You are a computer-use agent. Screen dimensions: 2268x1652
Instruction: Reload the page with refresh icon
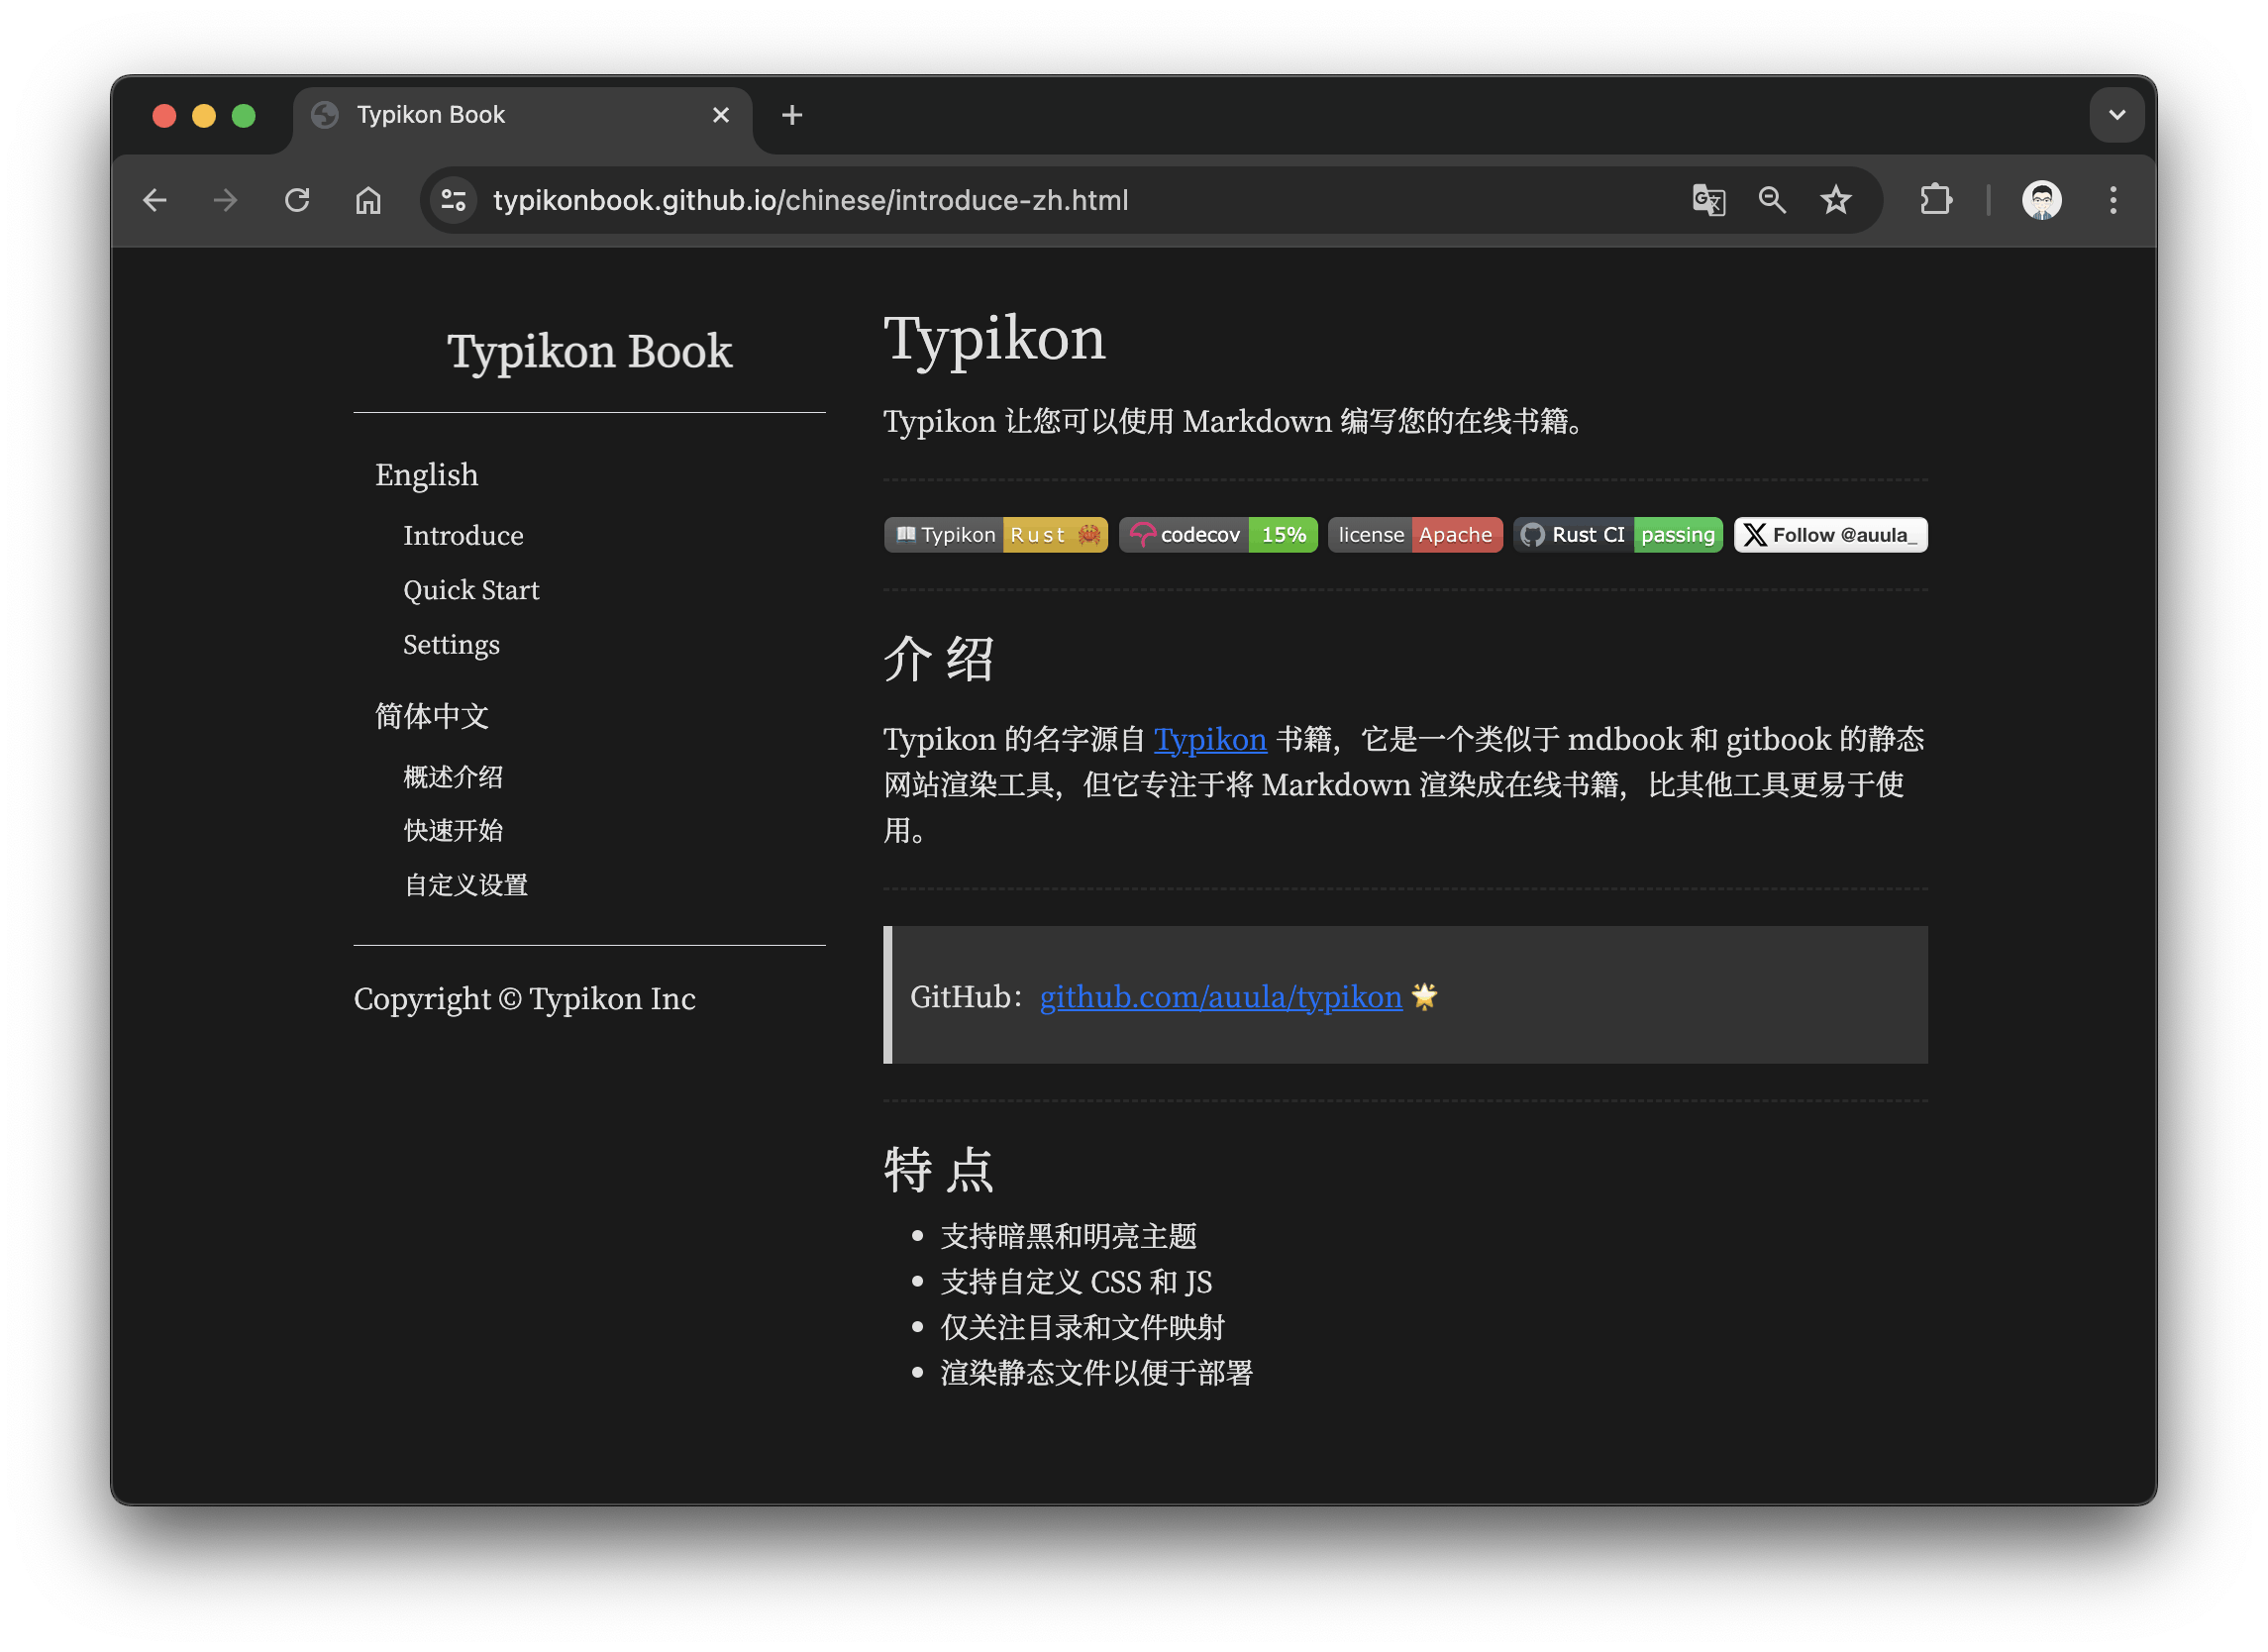pyautogui.click(x=297, y=200)
